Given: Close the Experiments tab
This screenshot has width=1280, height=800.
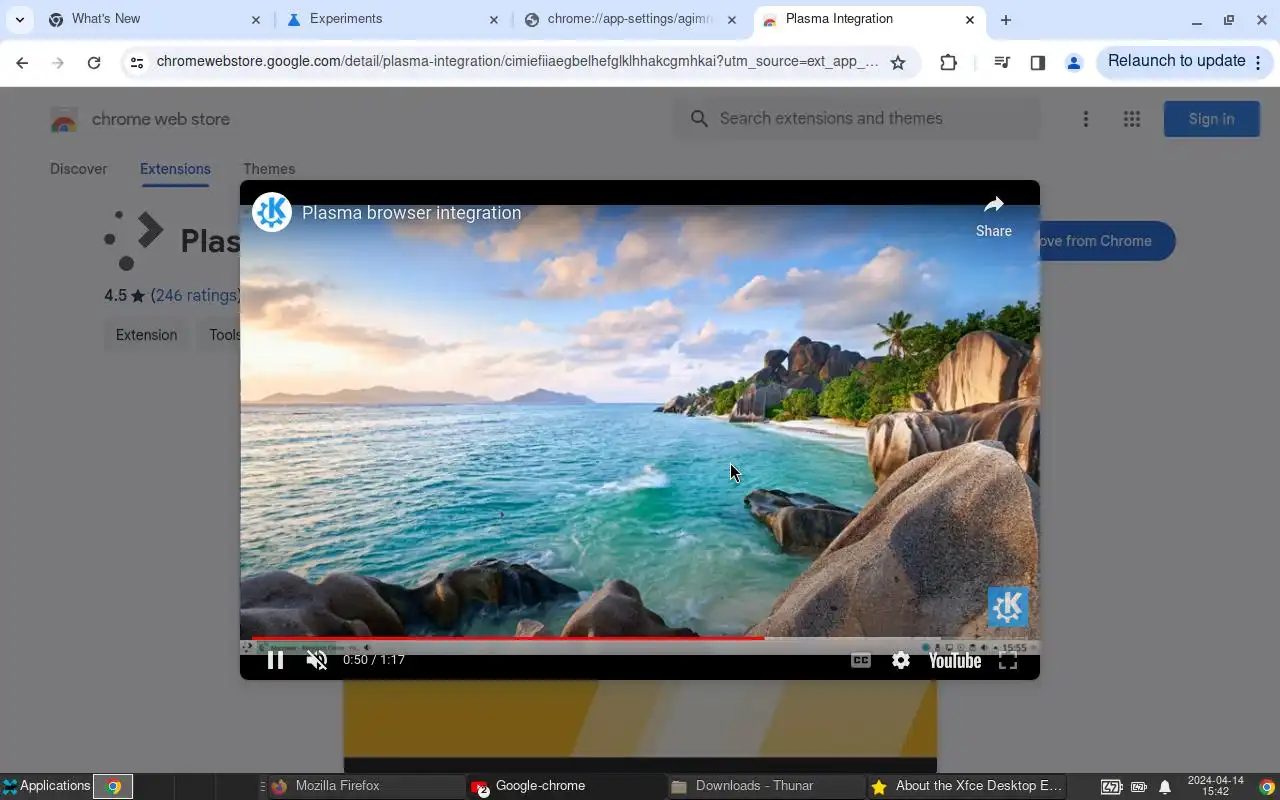Looking at the screenshot, I should [494, 19].
